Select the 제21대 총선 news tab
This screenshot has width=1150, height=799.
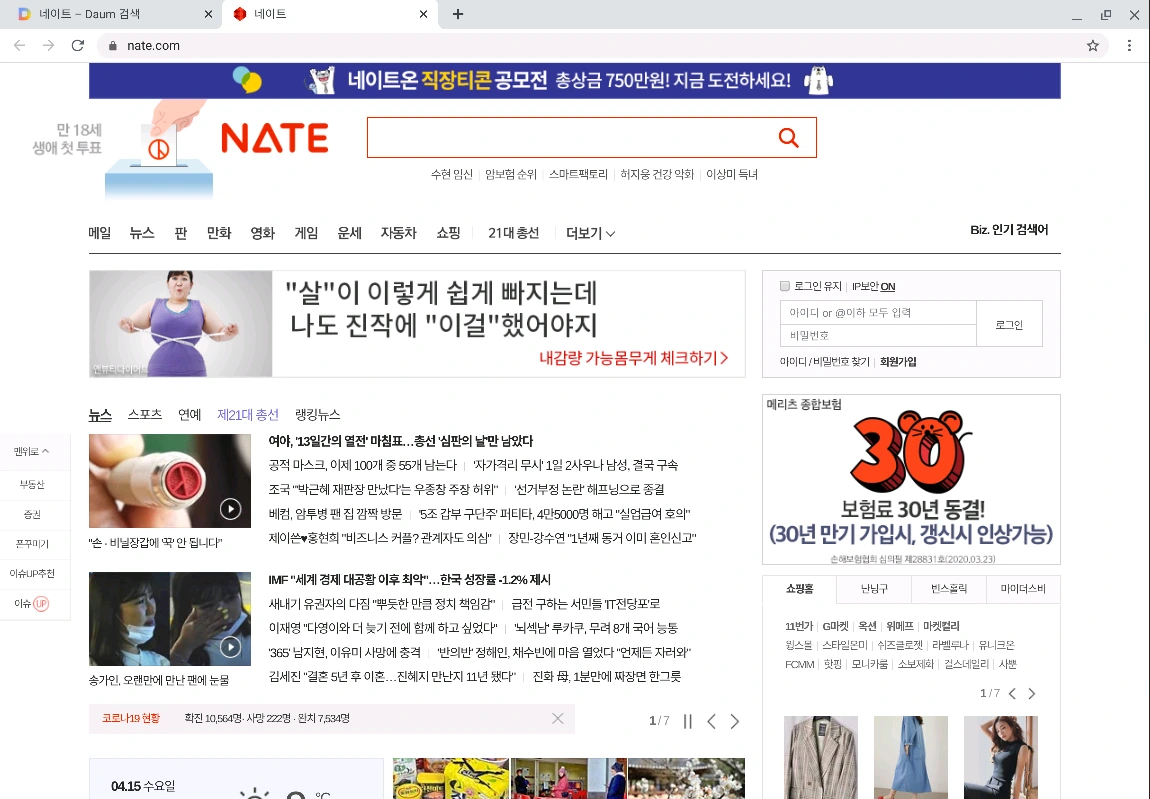tap(248, 415)
